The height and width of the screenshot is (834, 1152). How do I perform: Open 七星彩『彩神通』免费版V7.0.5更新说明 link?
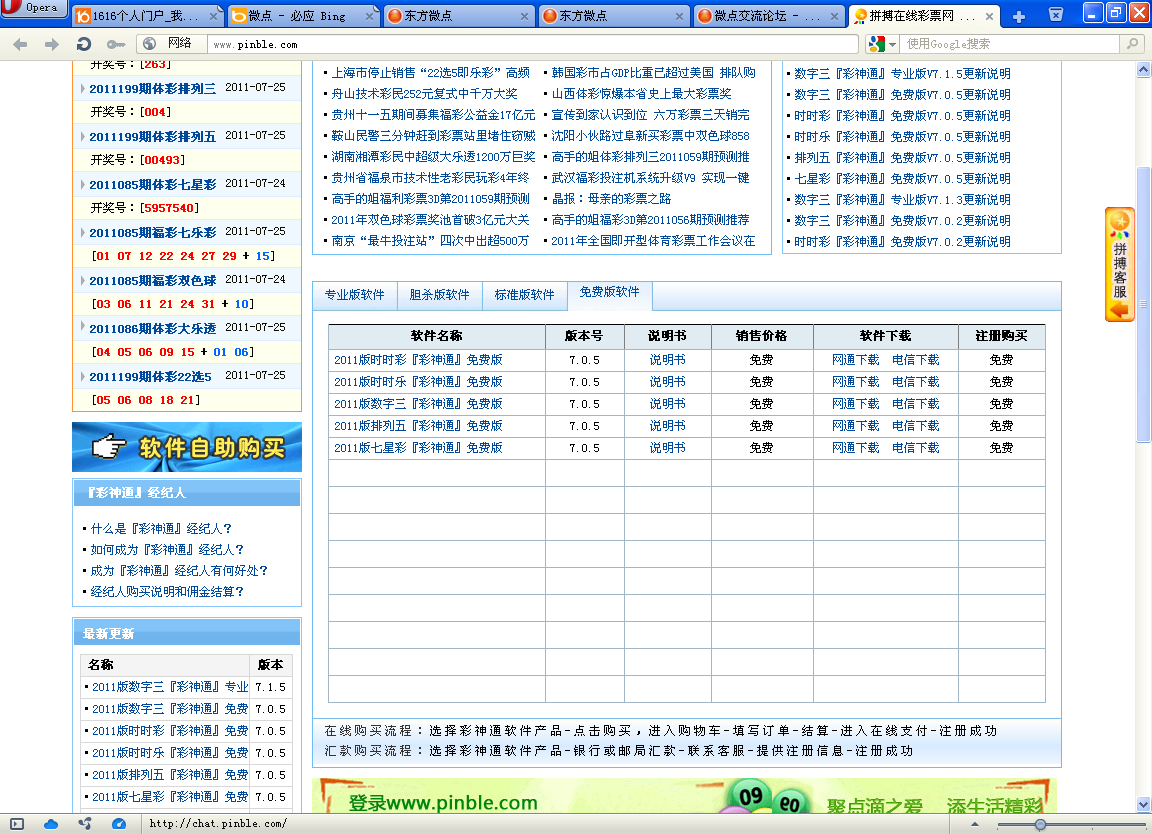(902, 179)
